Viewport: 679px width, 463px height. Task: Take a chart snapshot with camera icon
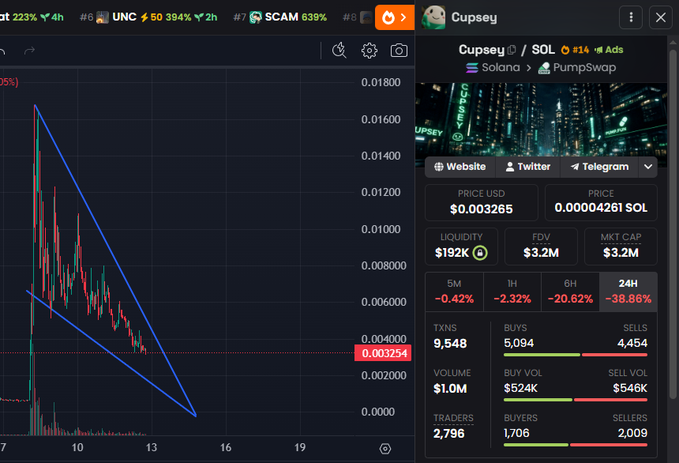(x=399, y=51)
